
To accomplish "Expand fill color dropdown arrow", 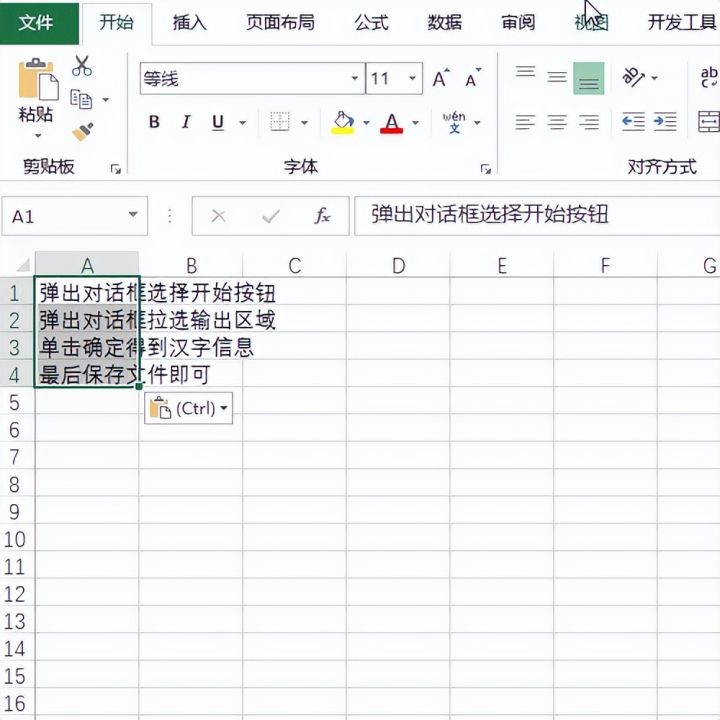I will pos(366,123).
